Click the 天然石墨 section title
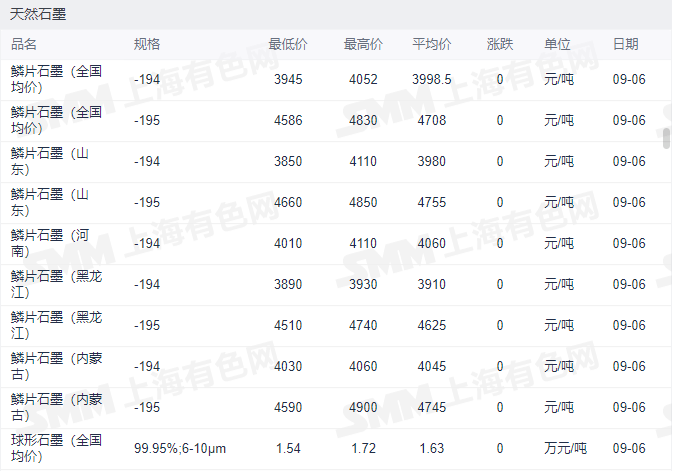This screenshot has width=677, height=471. 38,14
